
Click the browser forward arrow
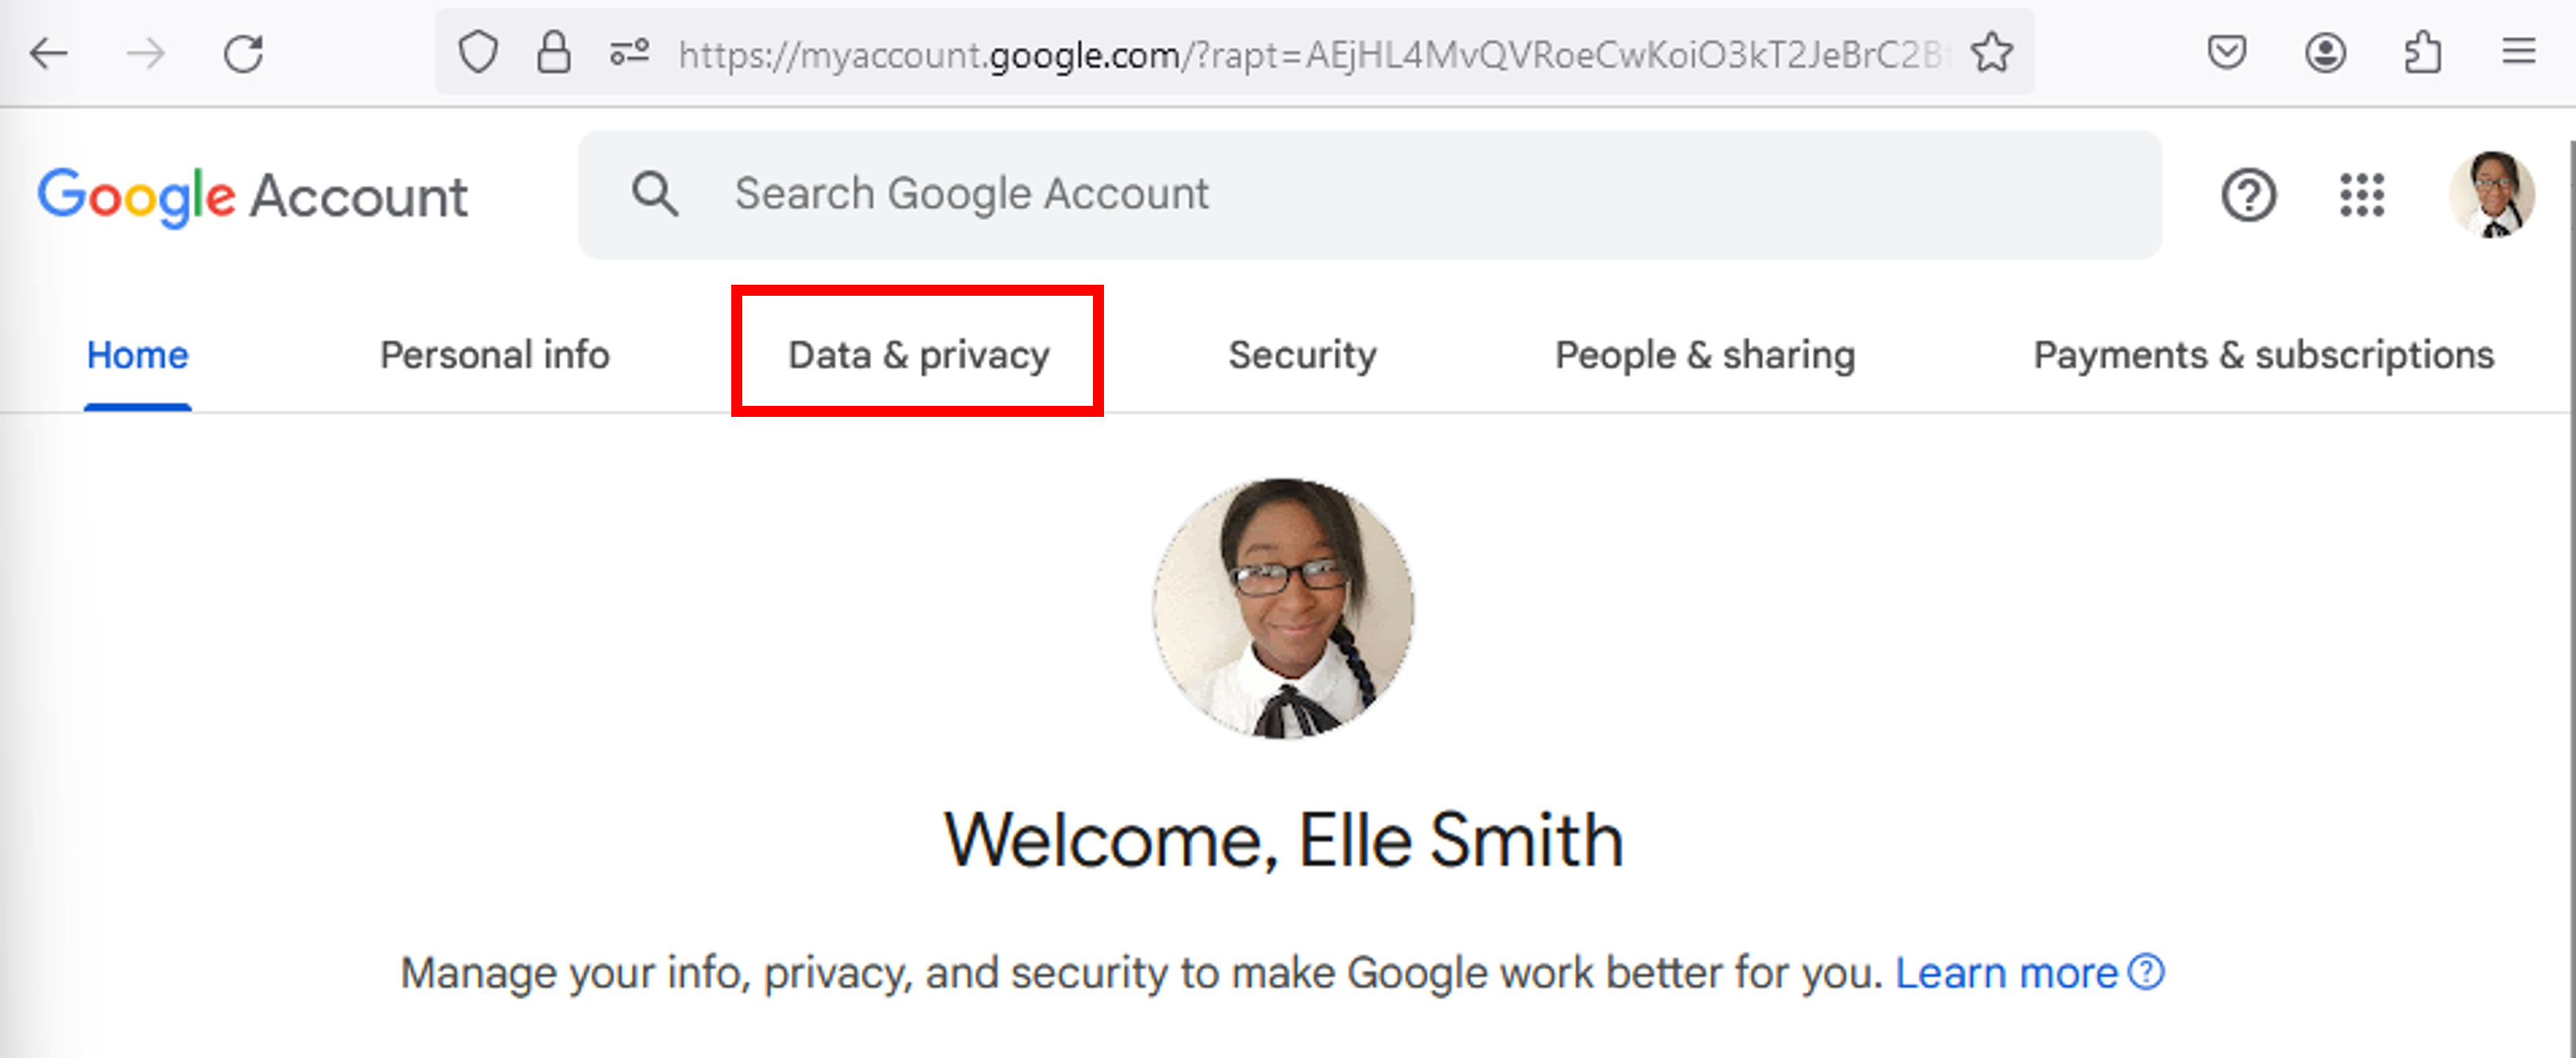146,53
